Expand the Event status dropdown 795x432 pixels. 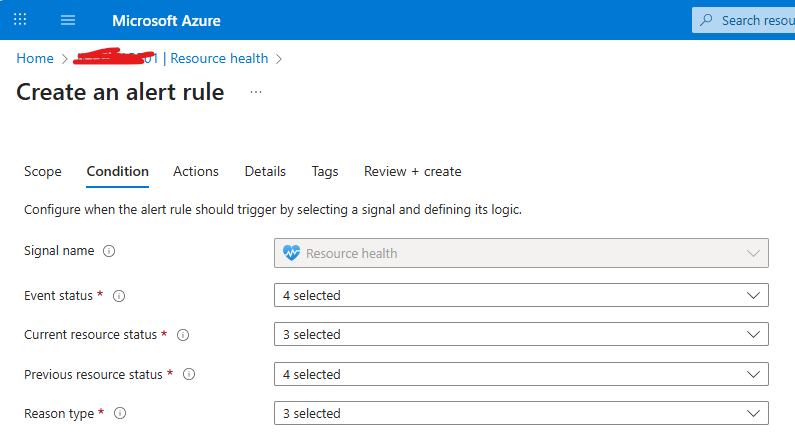click(521, 295)
